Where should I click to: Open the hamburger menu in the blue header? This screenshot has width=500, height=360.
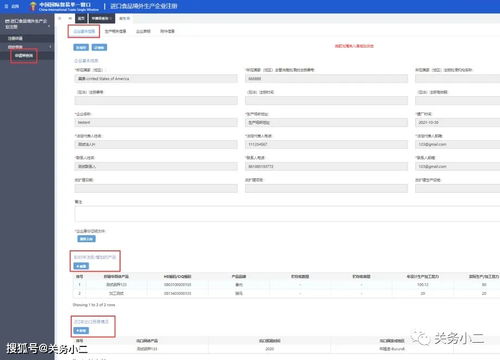pyautogui.click(x=6, y=6)
